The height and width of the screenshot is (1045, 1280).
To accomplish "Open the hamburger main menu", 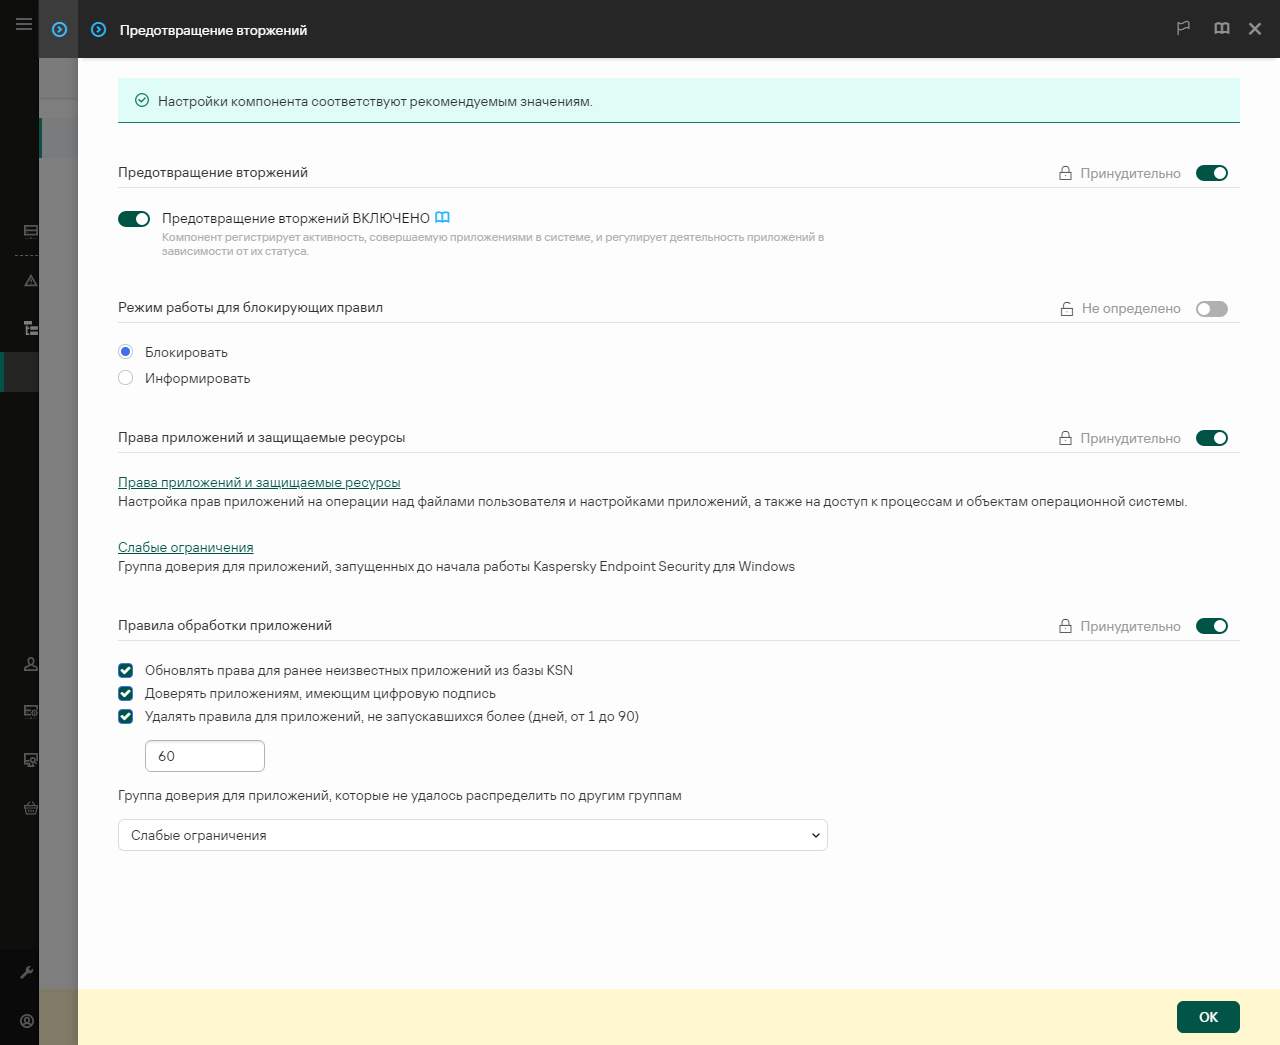I will coord(24,24).
